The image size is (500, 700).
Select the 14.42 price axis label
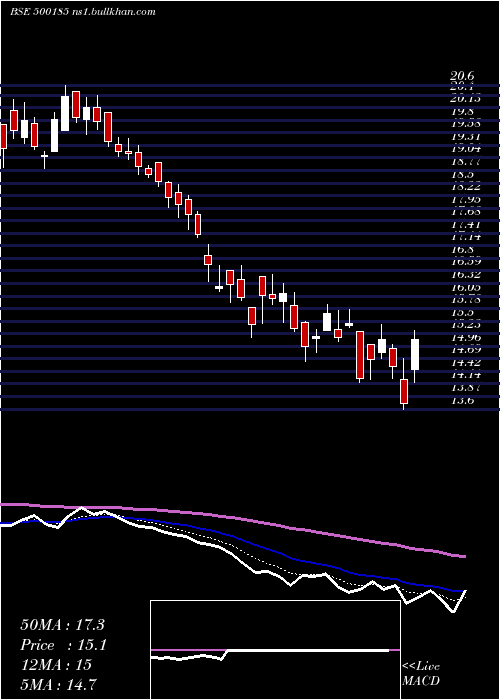click(x=467, y=362)
